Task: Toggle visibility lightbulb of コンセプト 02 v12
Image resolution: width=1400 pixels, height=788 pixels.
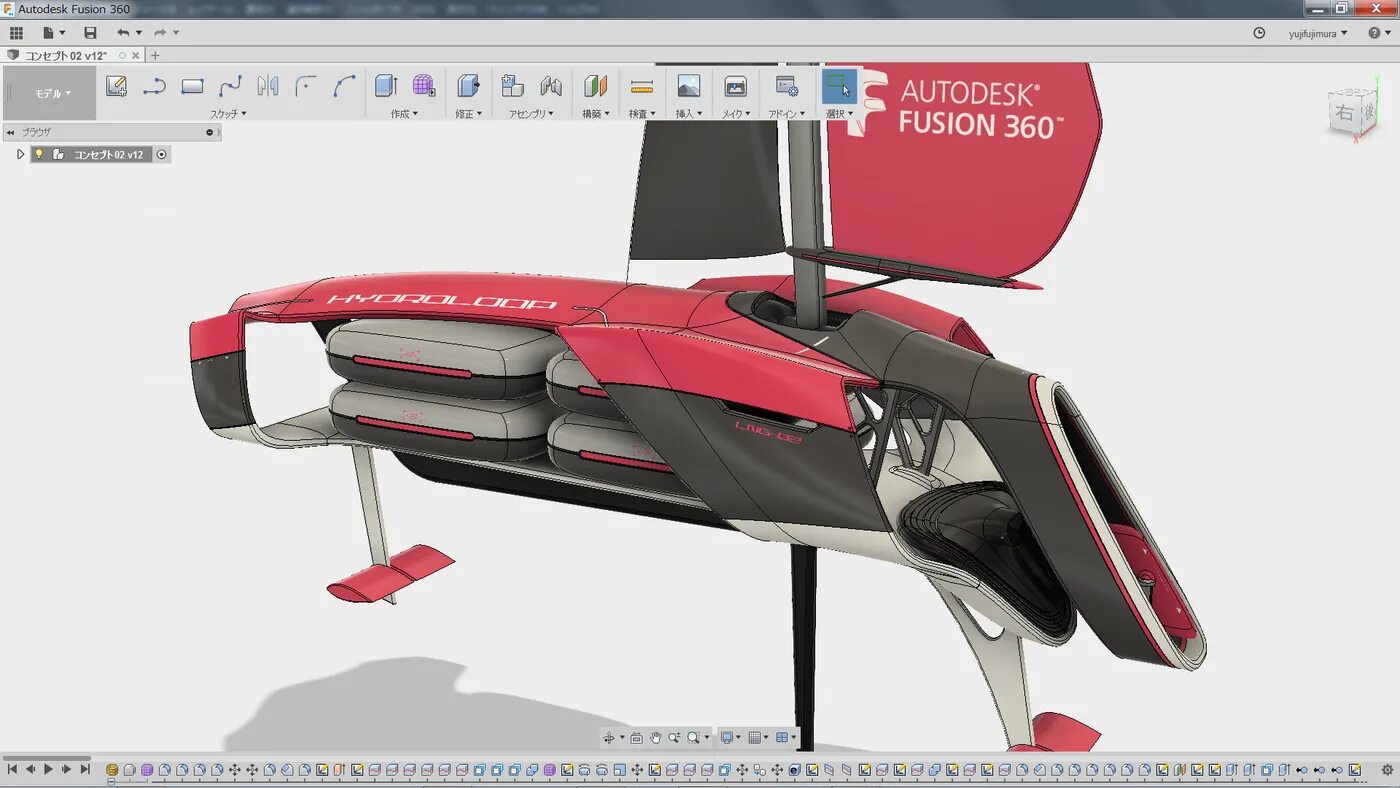Action: tap(39, 154)
